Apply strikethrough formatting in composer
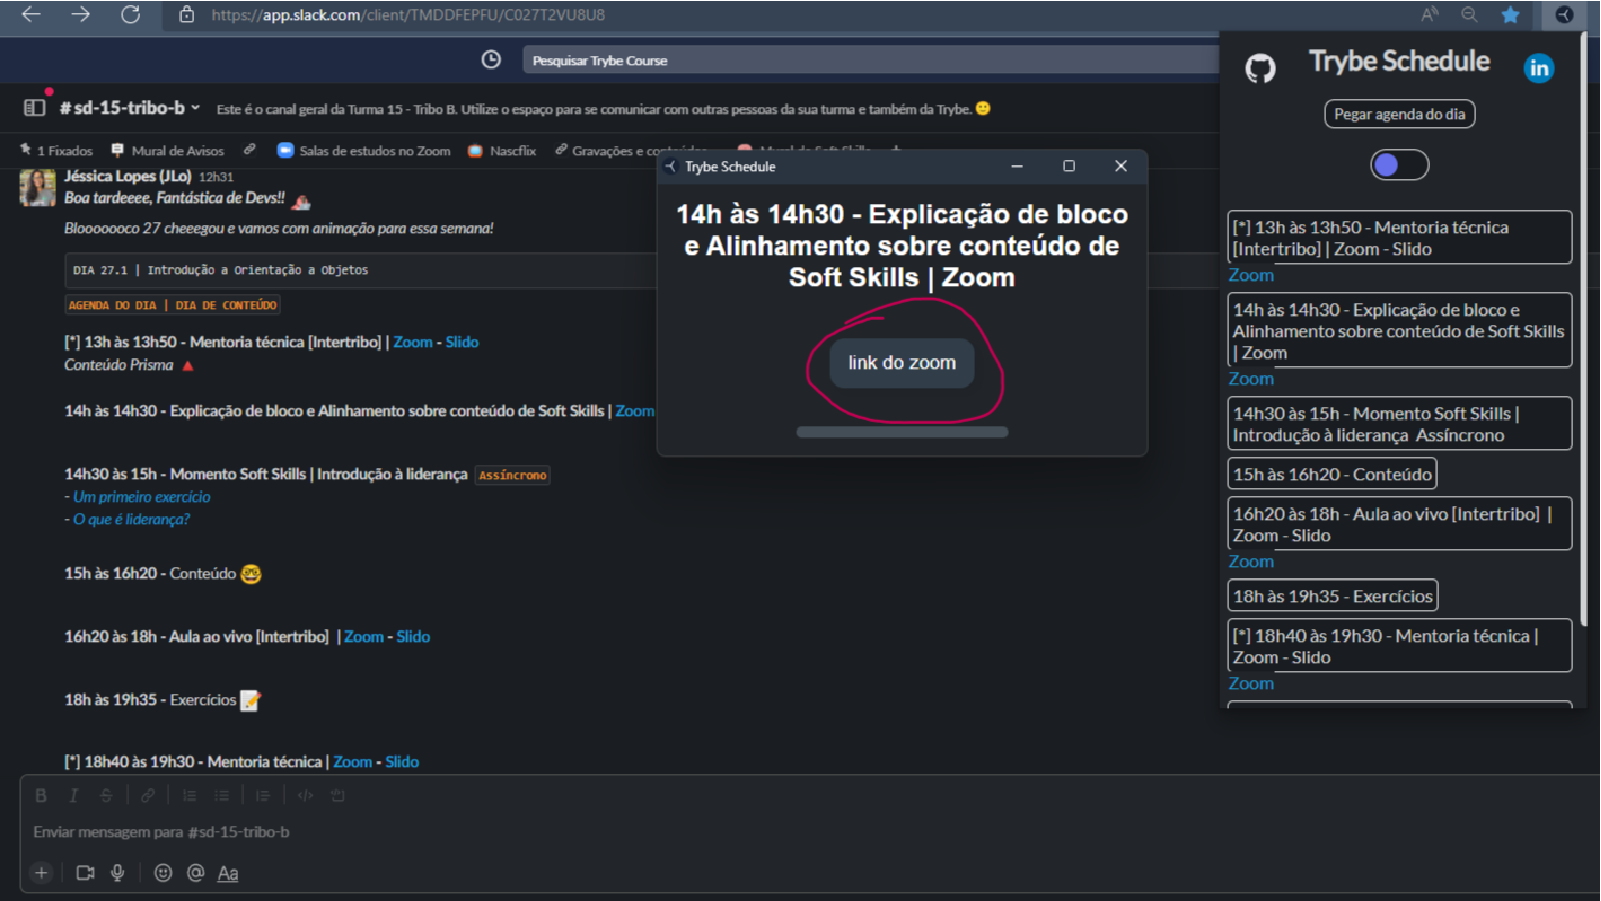 pos(105,796)
